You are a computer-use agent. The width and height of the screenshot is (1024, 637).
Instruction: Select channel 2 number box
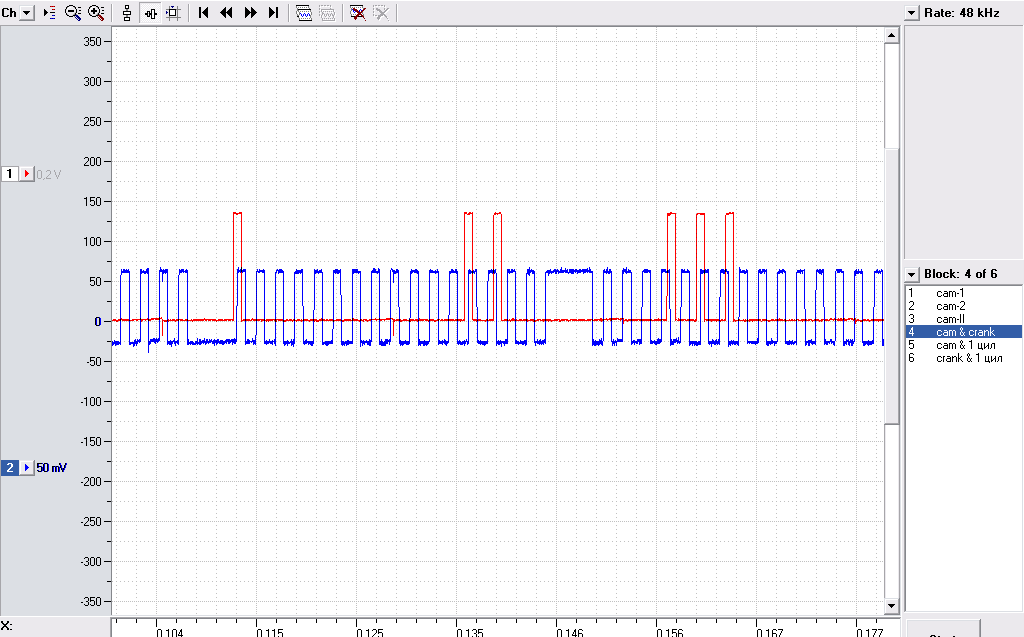pos(10,468)
